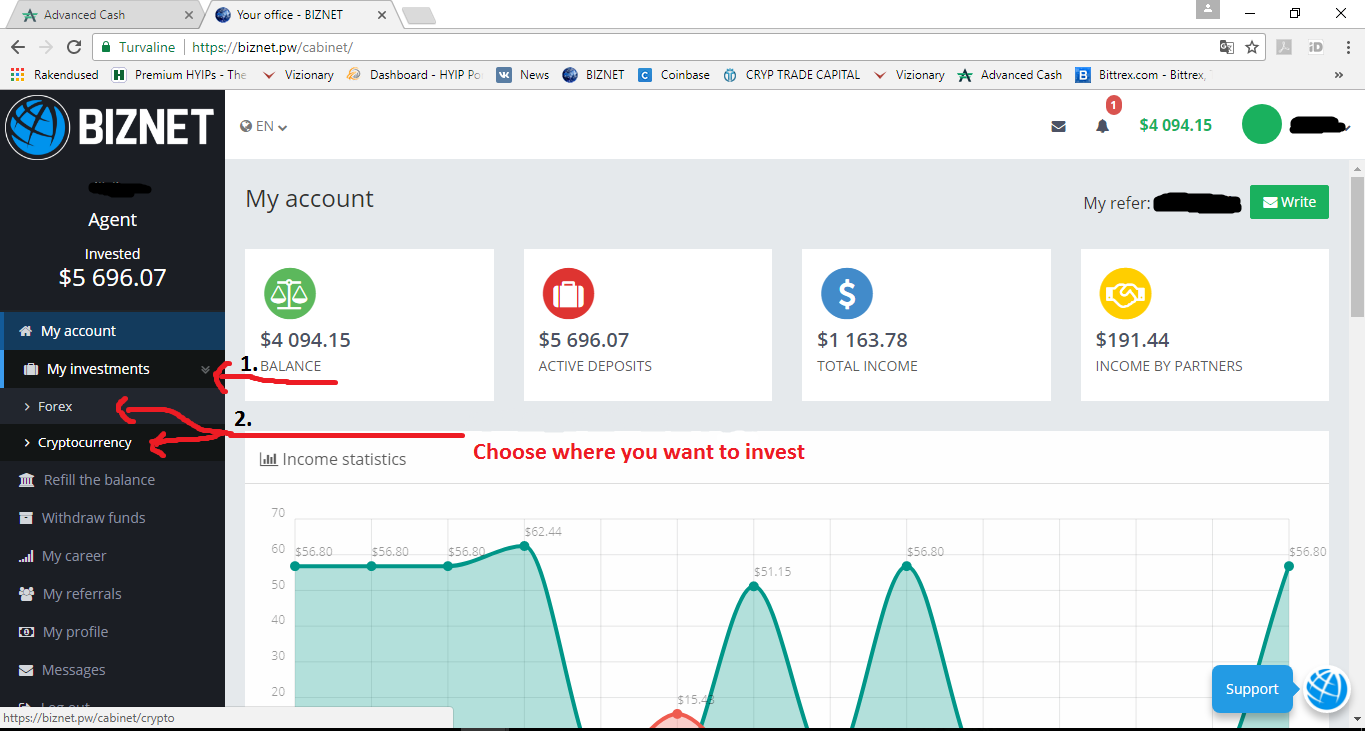Screen dimensions: 1365x731
Task: Open the Dashboard - HYIP bookmark
Action: pyautogui.click(x=414, y=75)
